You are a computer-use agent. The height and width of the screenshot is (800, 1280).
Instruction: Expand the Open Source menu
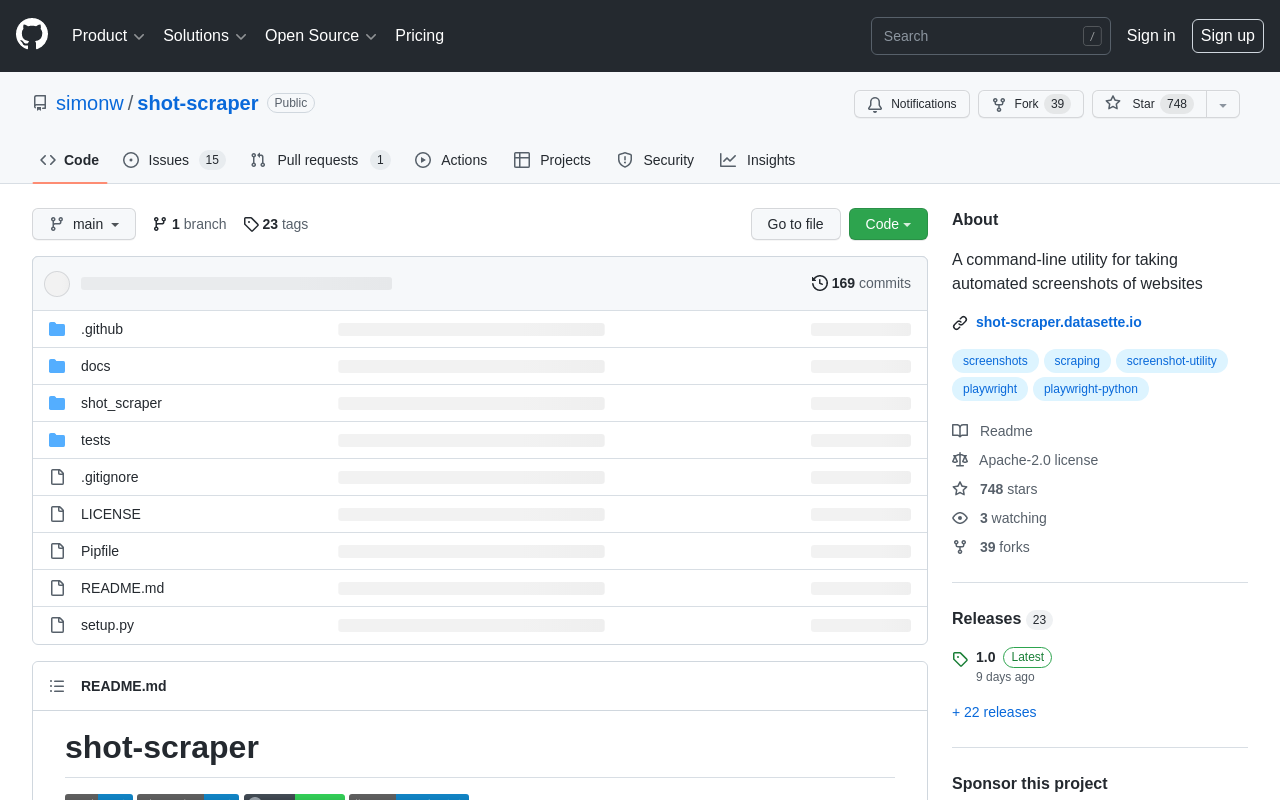pyautogui.click(x=321, y=36)
